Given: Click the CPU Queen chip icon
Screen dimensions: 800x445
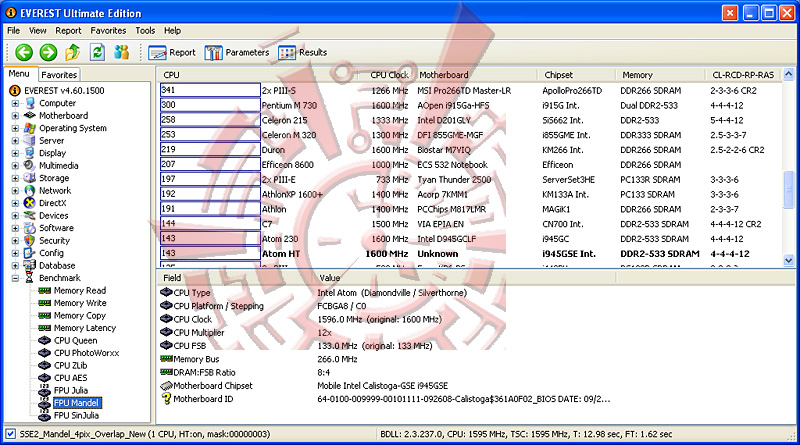Looking at the screenshot, I should [45, 340].
